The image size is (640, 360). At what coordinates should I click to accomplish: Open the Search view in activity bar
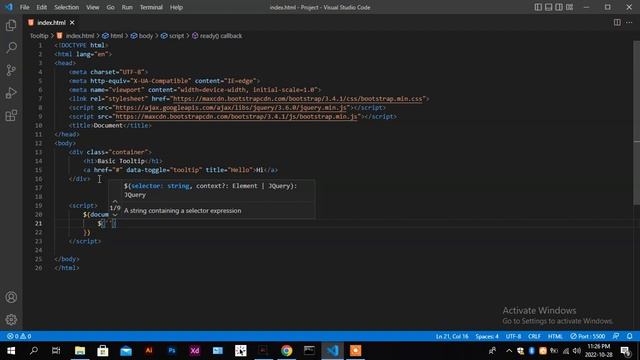click(11, 48)
